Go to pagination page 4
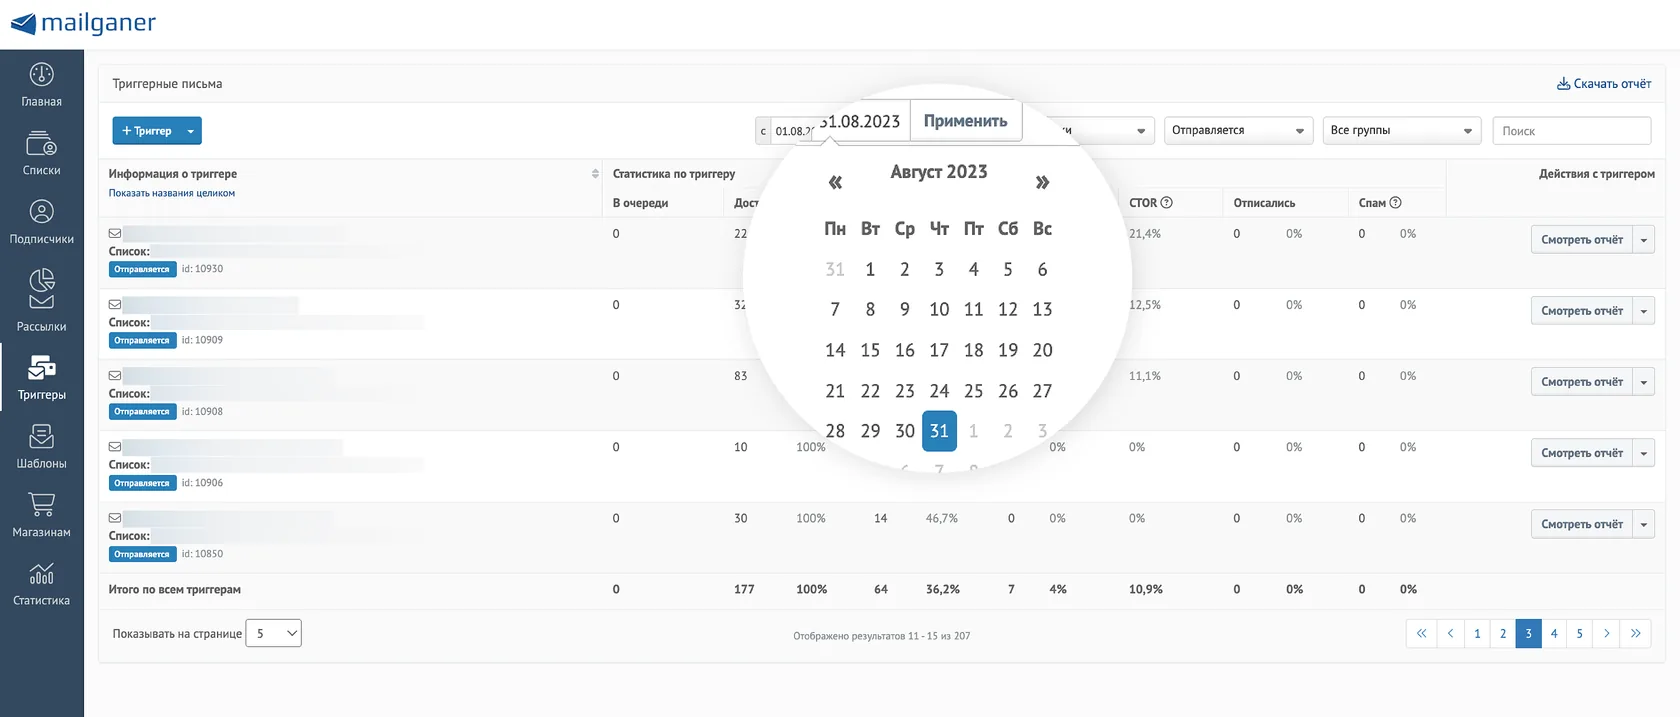 tap(1554, 634)
